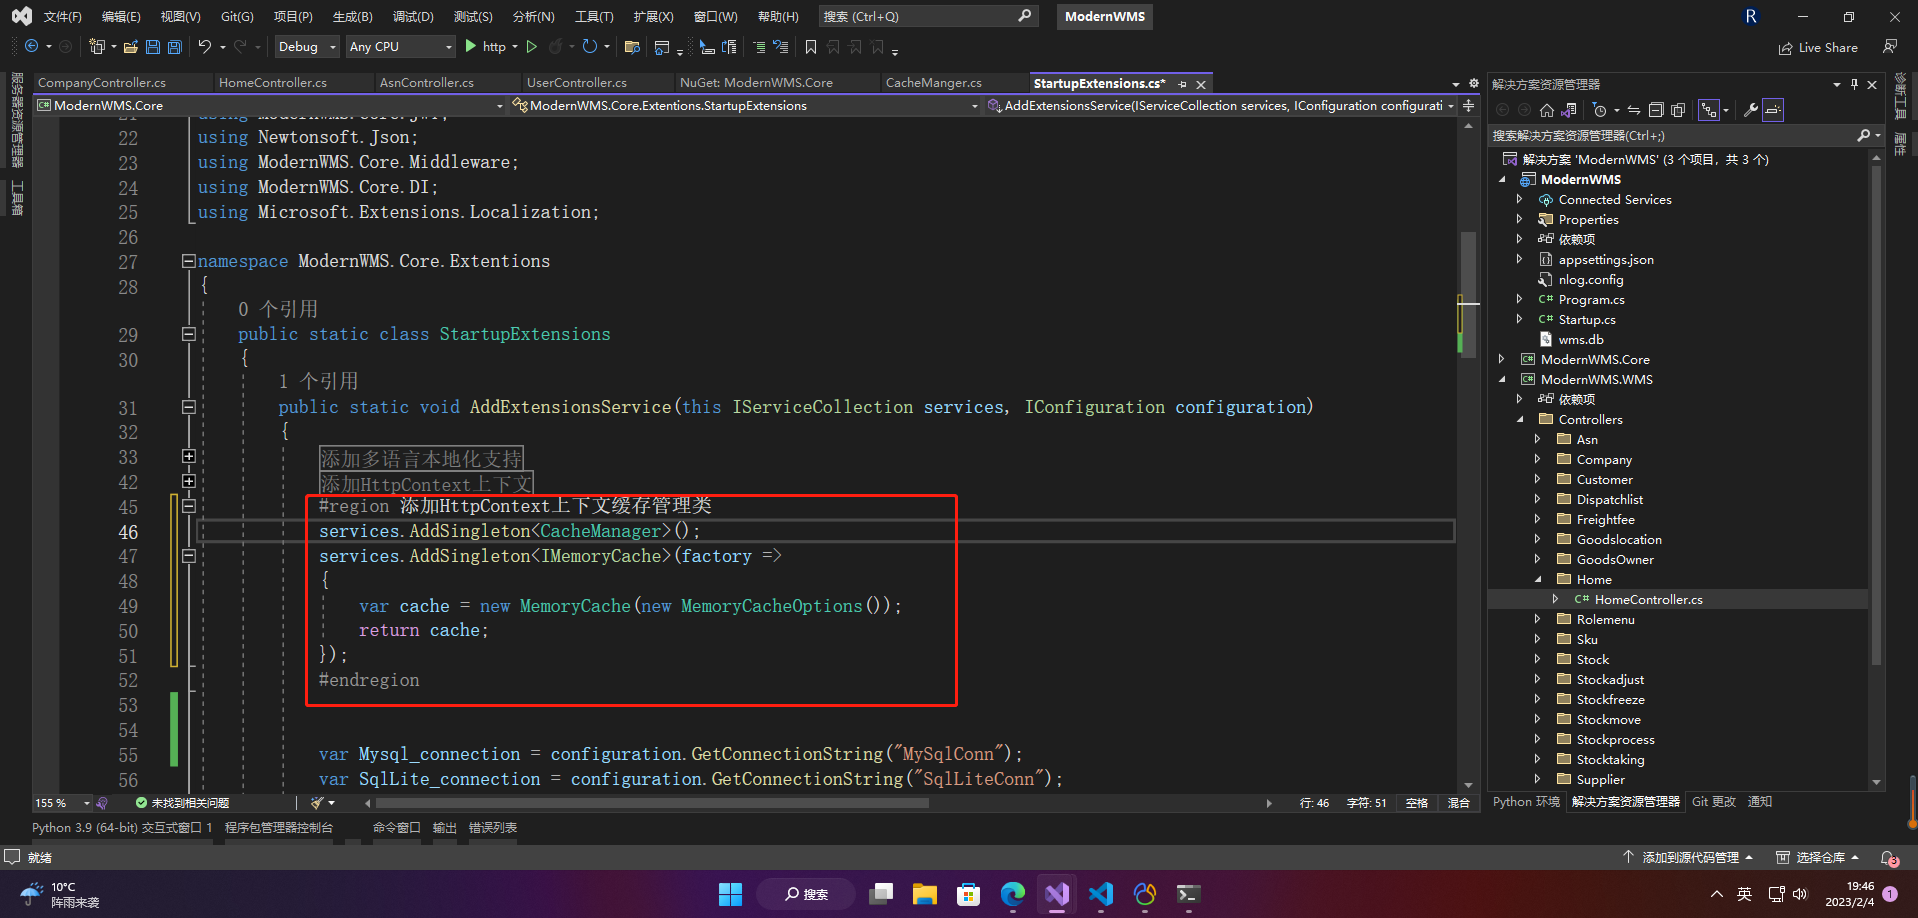
Task: Start debugging with green http play button
Action: [471, 46]
